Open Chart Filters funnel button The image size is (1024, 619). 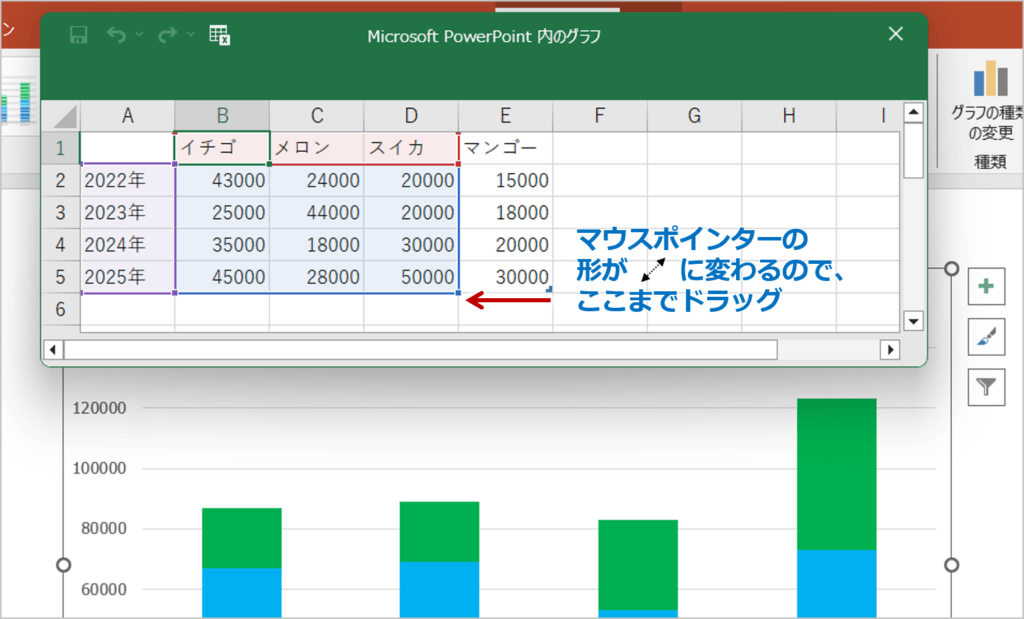point(986,387)
